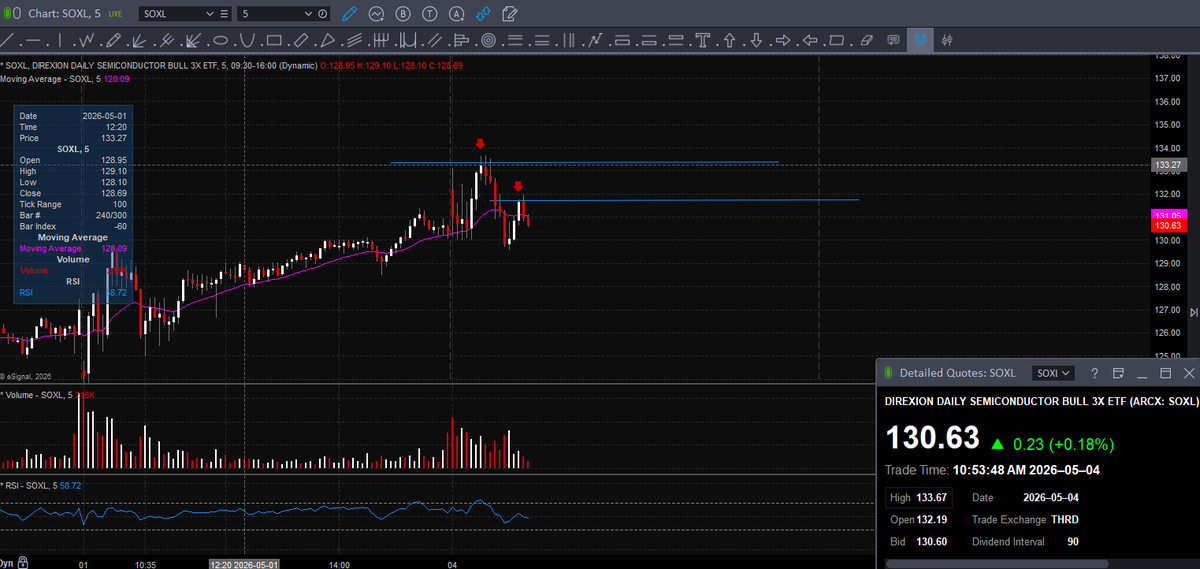Select the right arrow marker tool
This screenshot has width=1200, height=569.
(783, 41)
